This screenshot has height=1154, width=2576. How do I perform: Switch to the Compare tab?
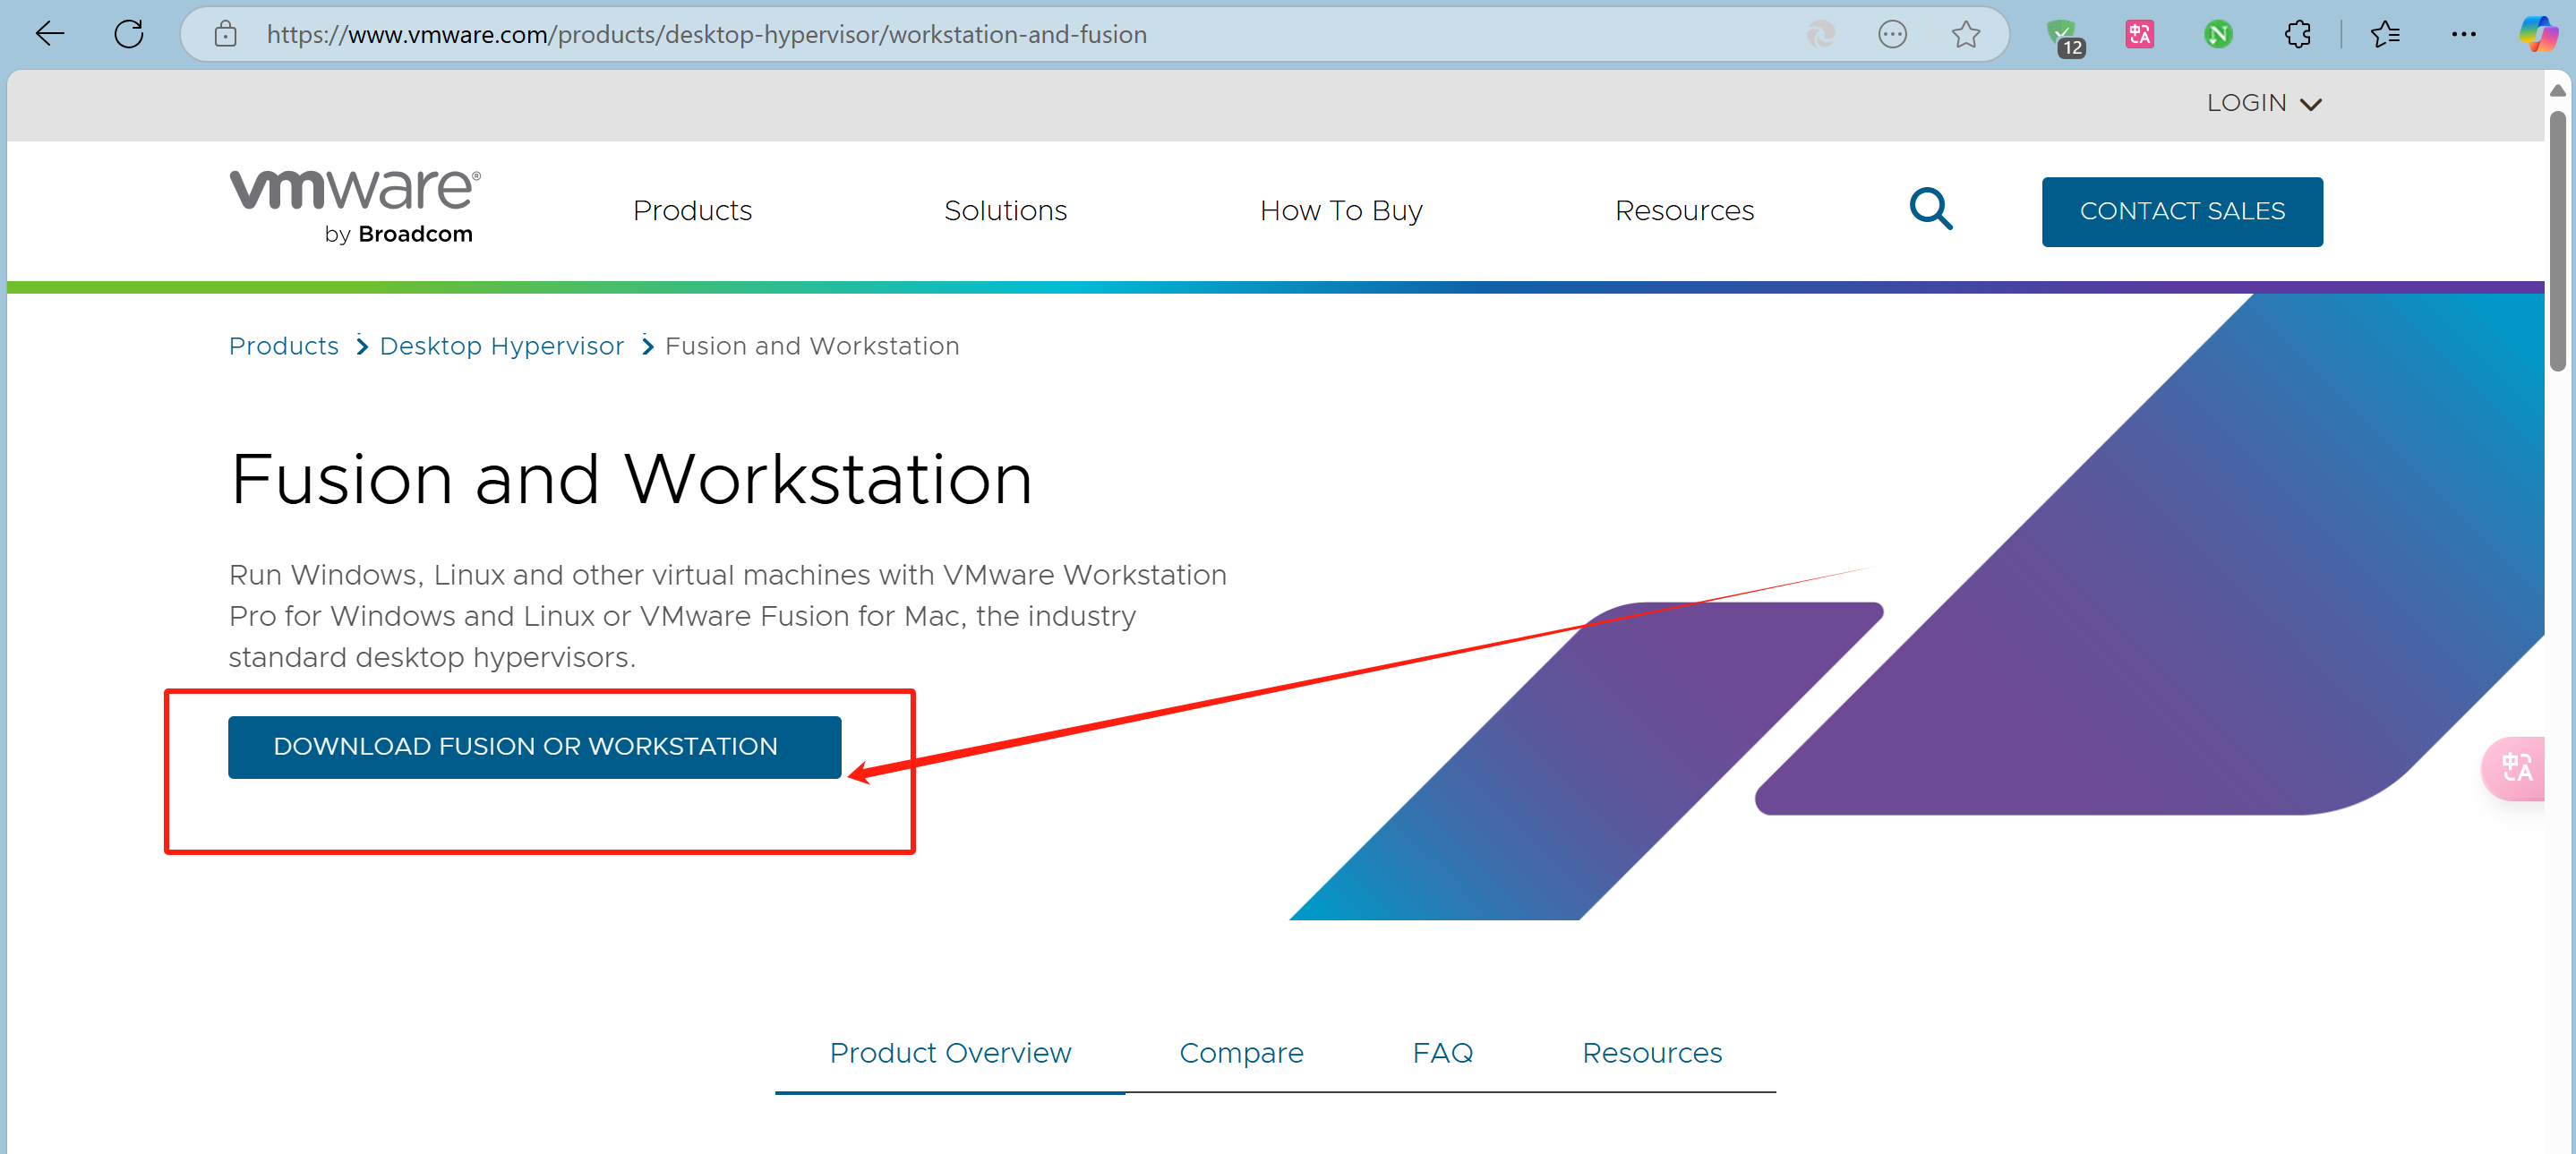(x=1240, y=1052)
